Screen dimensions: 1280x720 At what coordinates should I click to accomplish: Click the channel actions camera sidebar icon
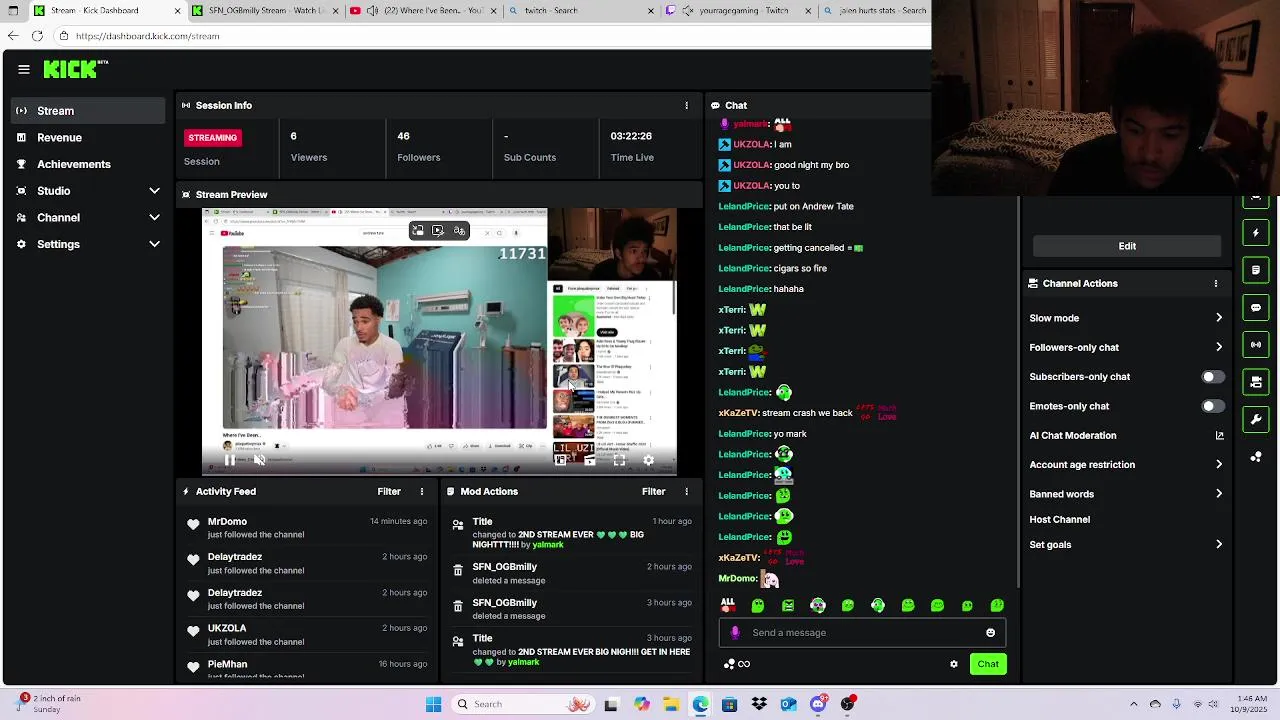(1256, 382)
